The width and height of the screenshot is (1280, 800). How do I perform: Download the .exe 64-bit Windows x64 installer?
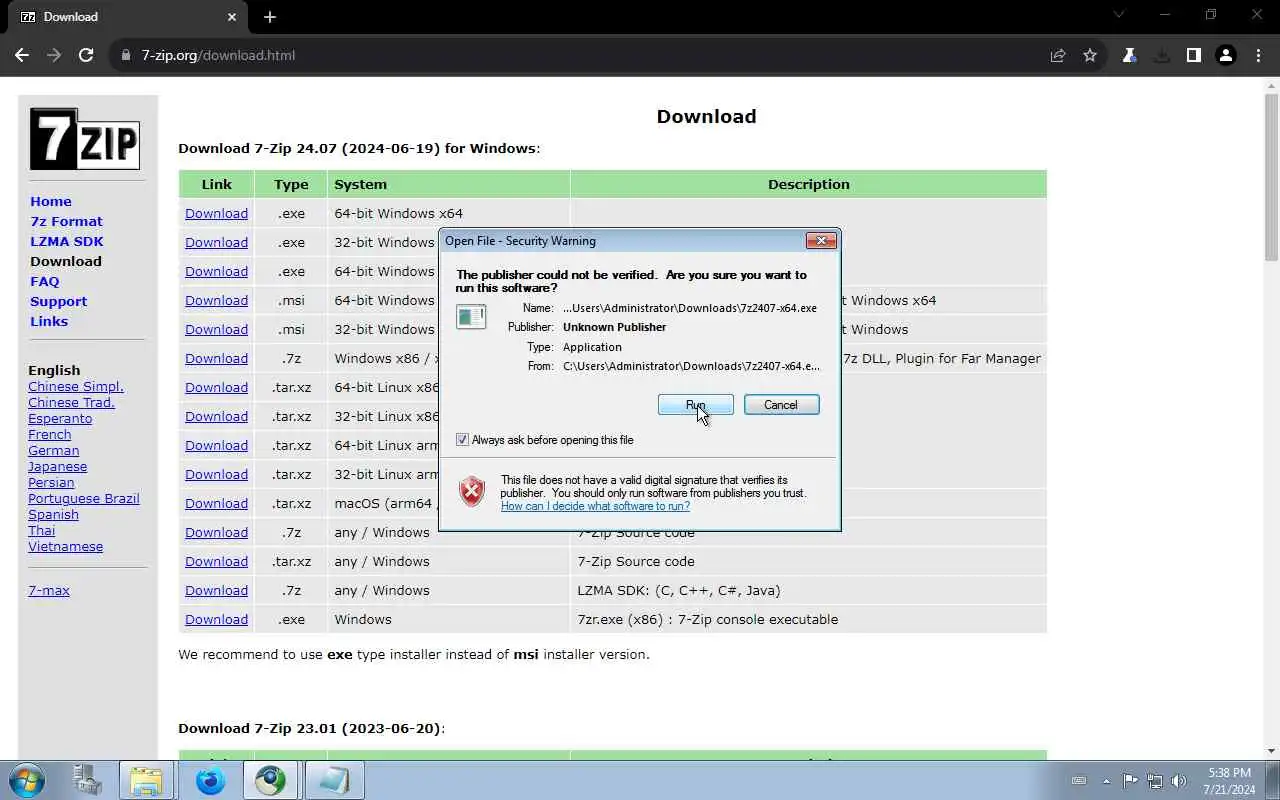216,213
